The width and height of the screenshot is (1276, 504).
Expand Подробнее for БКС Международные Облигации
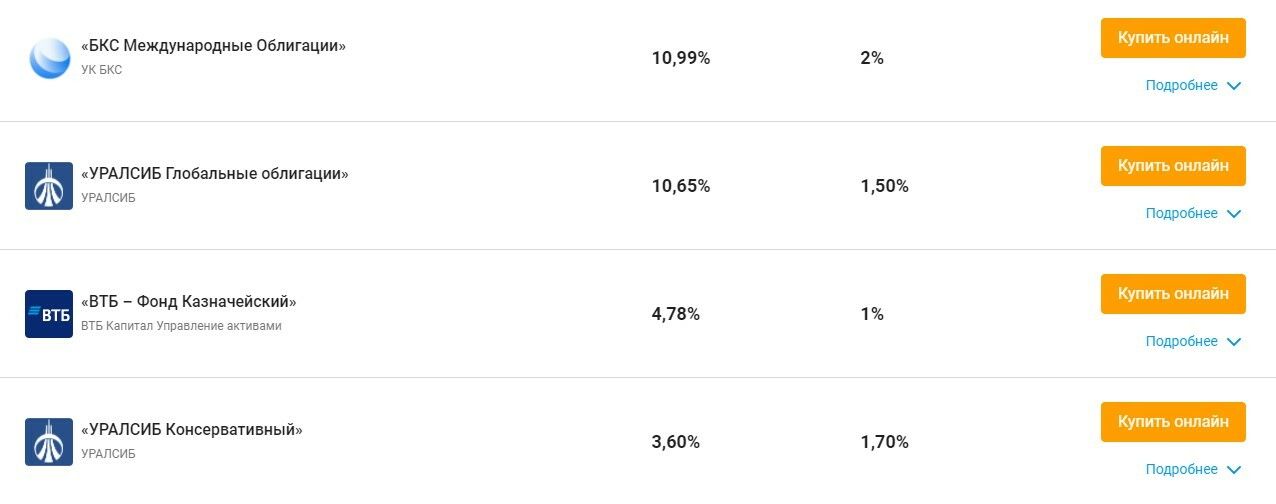[x=1192, y=86]
